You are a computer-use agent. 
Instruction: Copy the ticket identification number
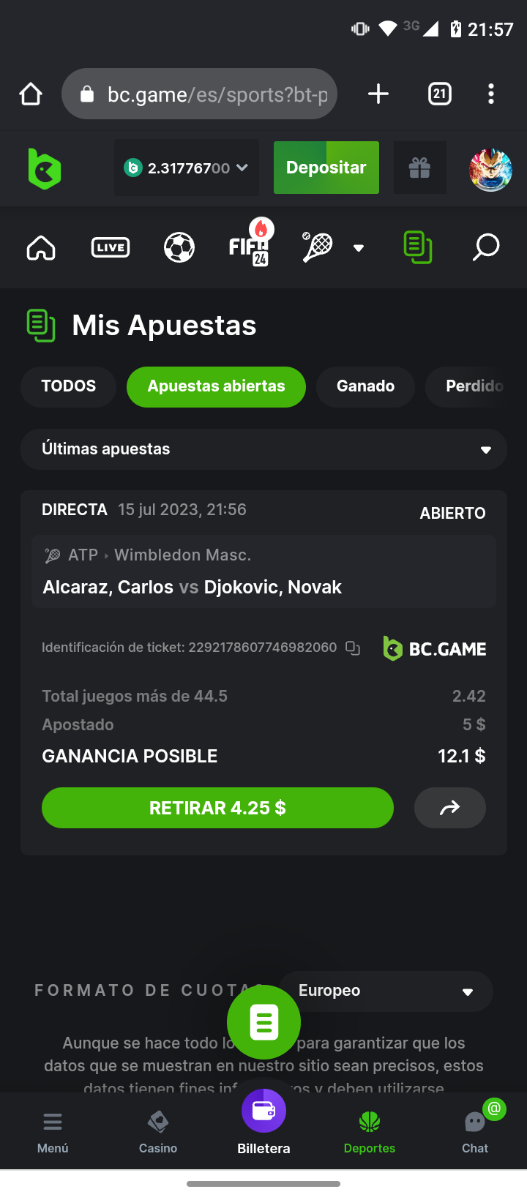tap(352, 648)
